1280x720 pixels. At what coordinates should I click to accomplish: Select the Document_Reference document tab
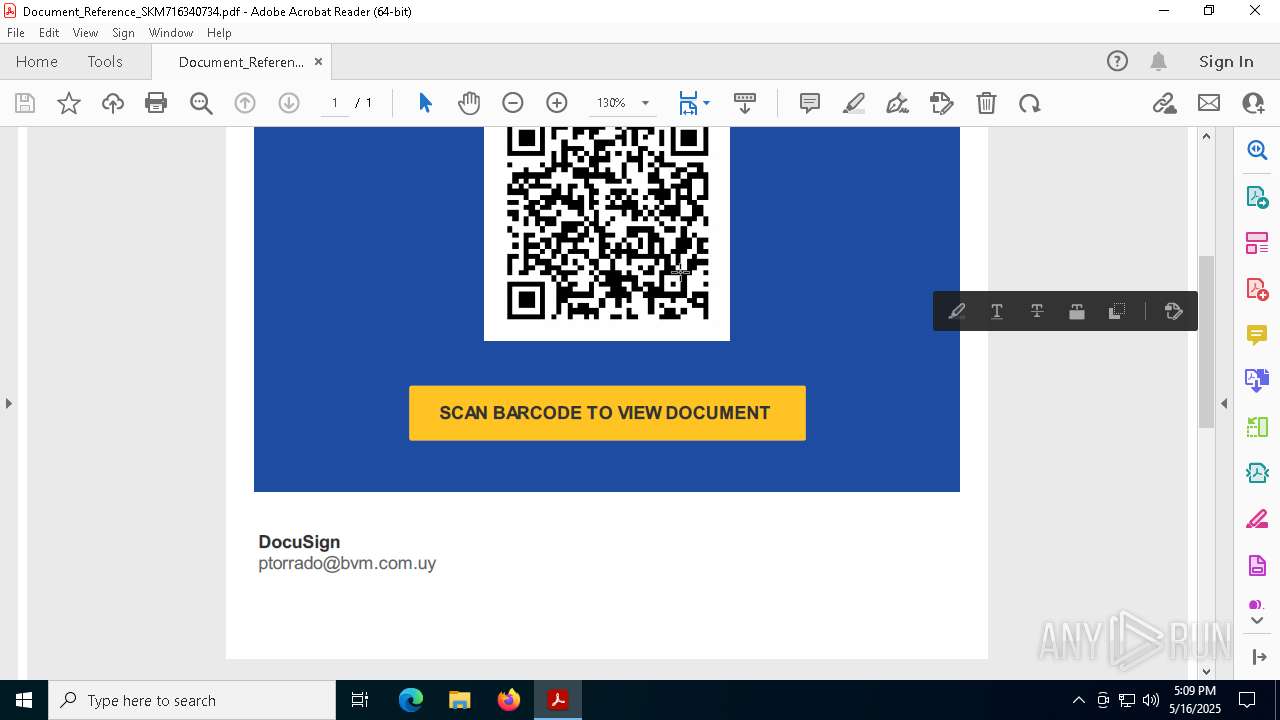coord(241,62)
